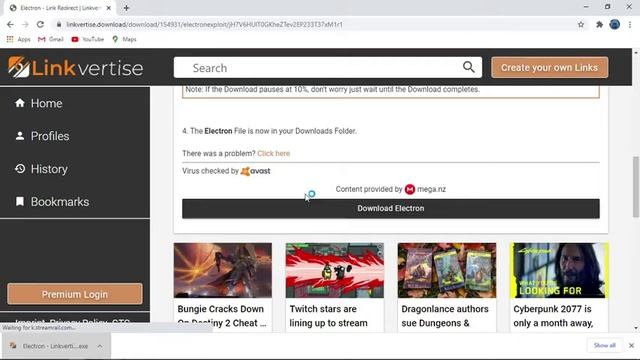Click the site lock icon
Screen dimensions: 640x360
pos(59,24)
